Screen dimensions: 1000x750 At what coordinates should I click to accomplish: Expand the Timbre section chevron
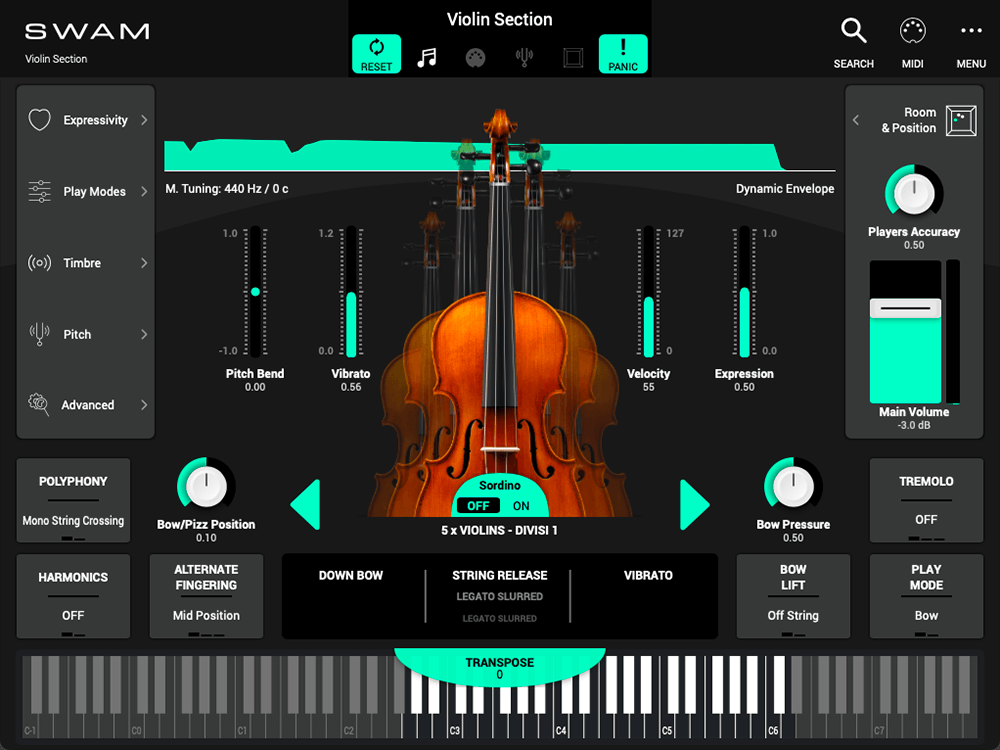[144, 263]
